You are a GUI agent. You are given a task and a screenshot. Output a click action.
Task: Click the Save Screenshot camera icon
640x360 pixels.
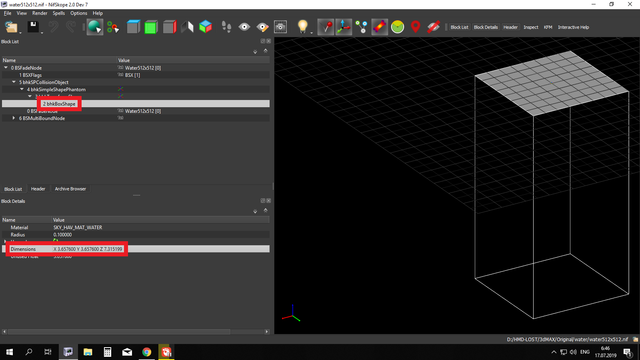(x=280, y=27)
